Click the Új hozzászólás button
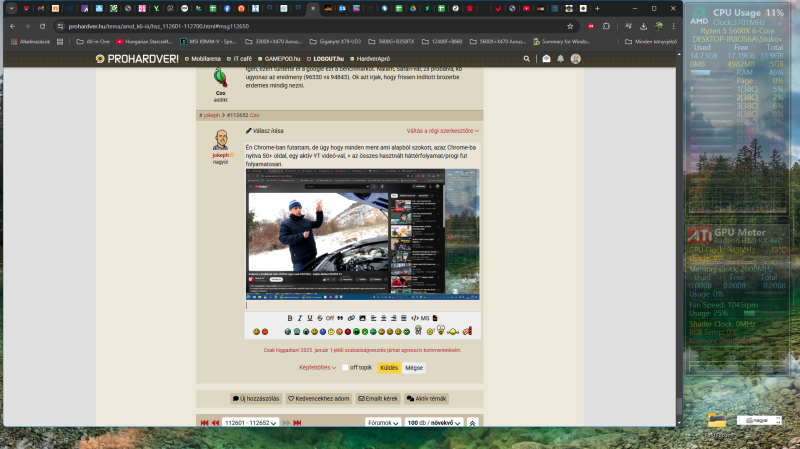This screenshot has height=449, width=800. 256,398
